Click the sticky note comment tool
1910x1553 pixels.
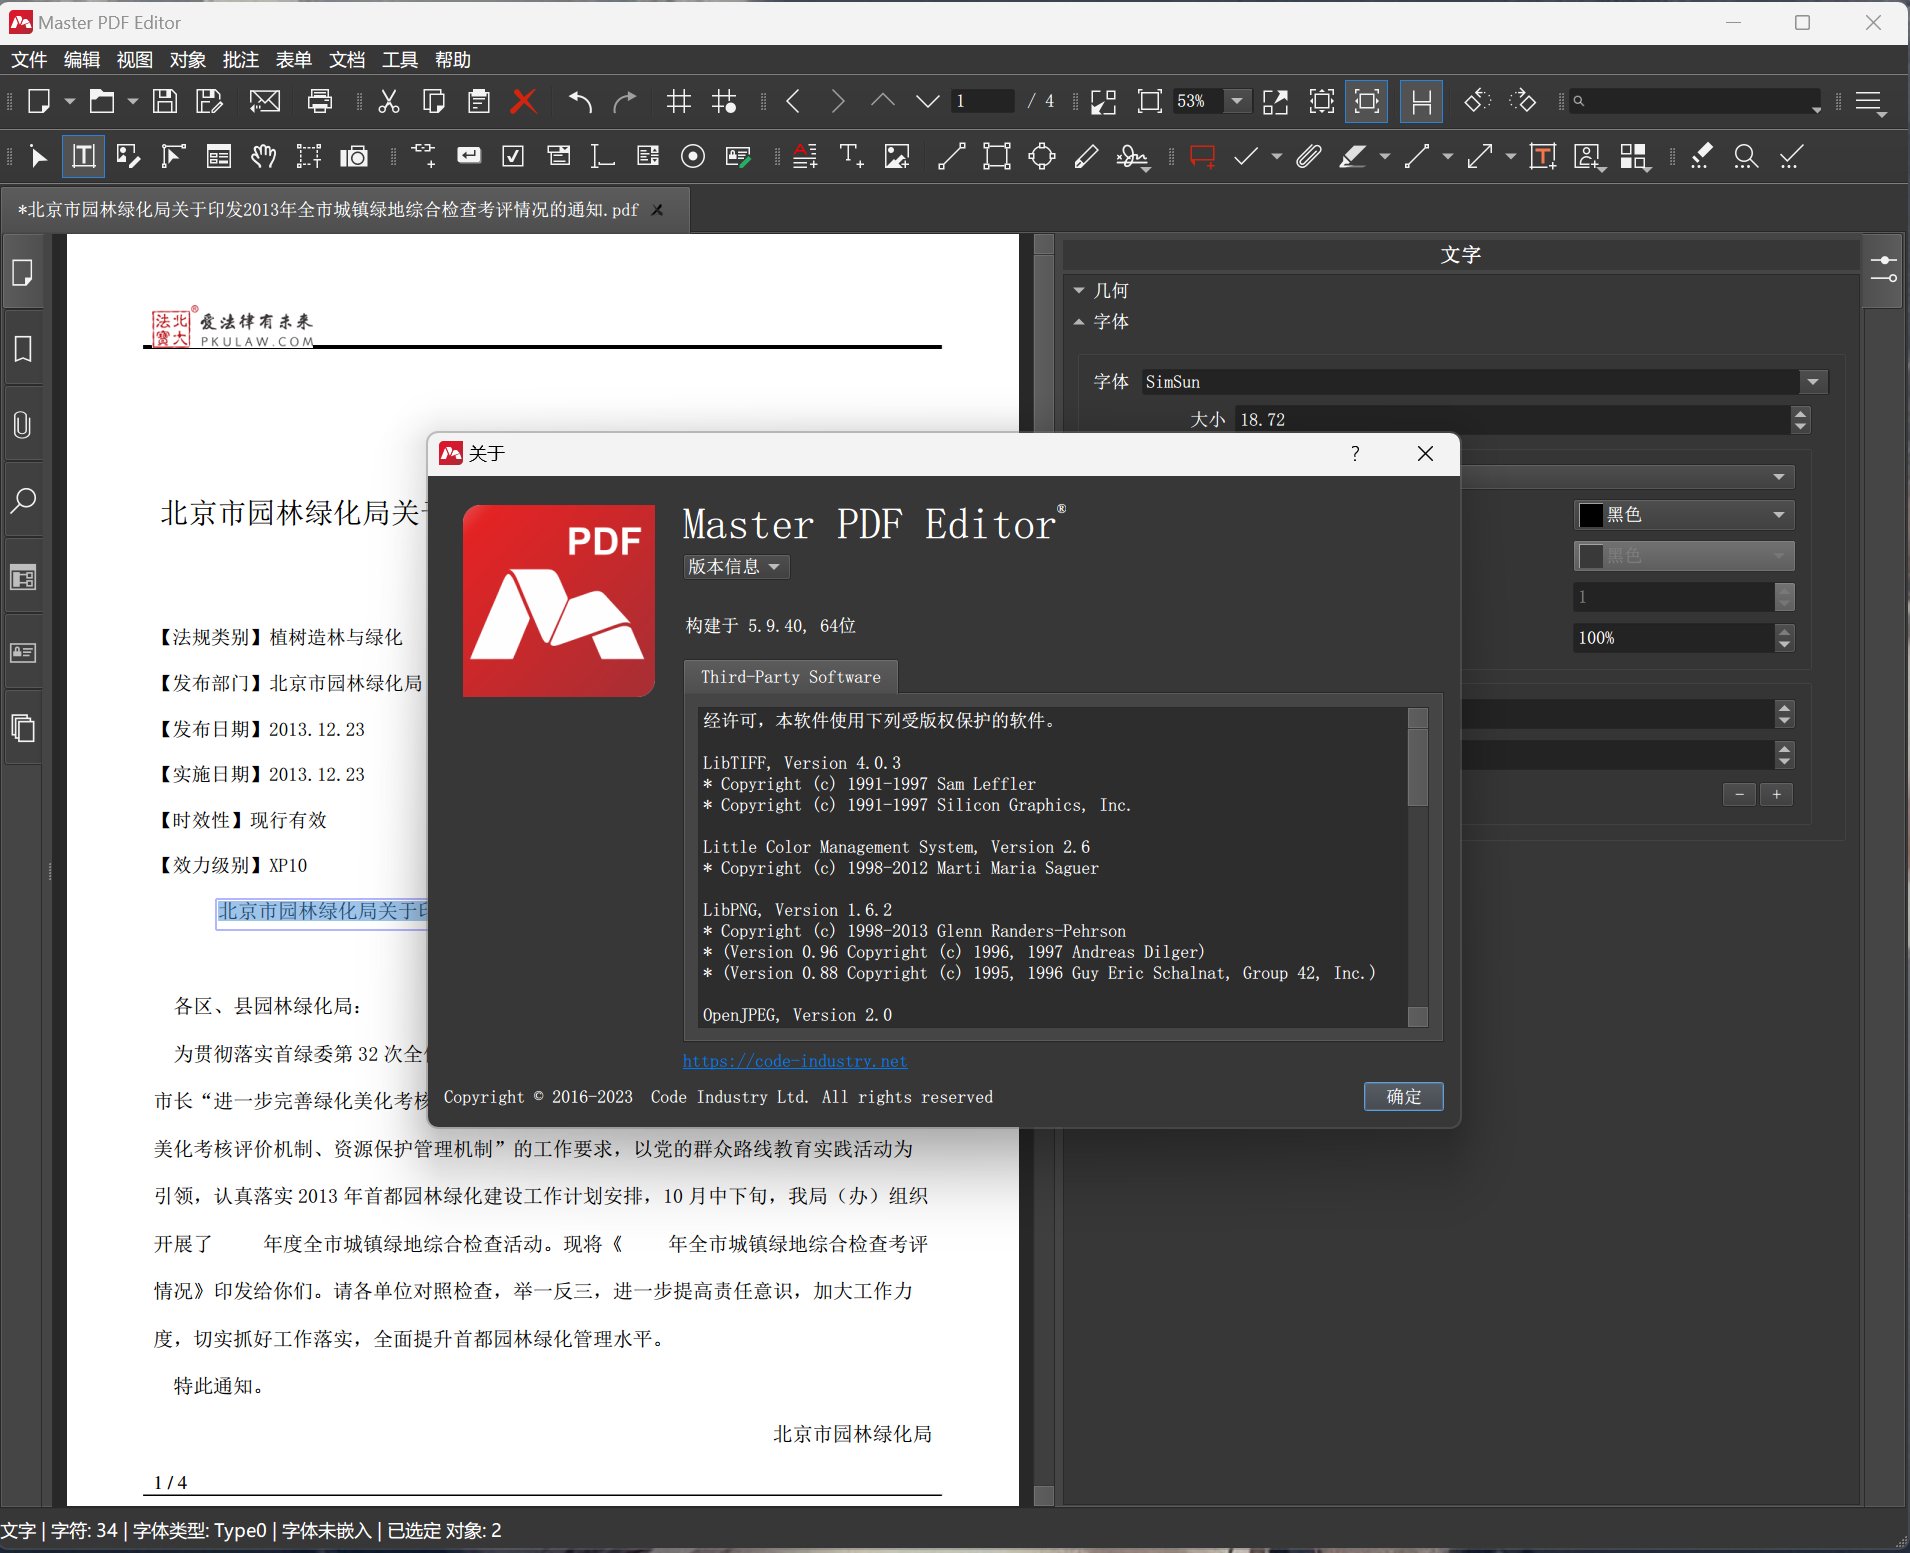click(x=1202, y=157)
